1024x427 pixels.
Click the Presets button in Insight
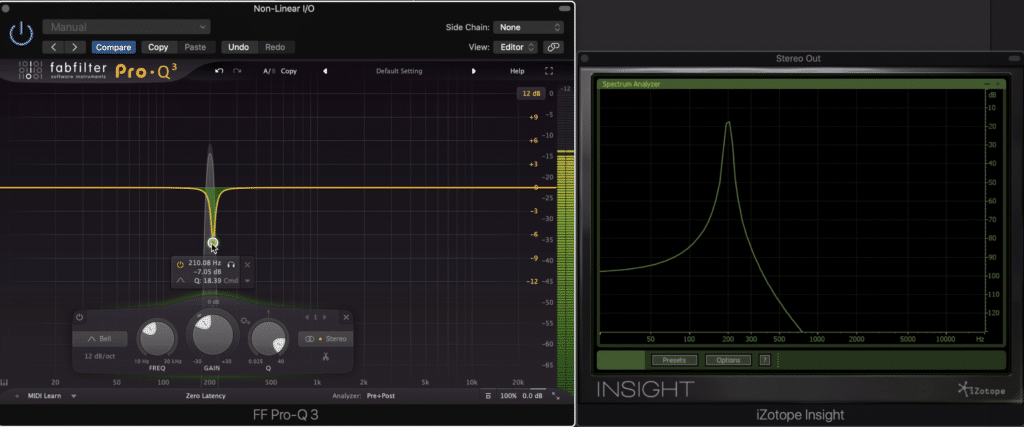coord(674,360)
